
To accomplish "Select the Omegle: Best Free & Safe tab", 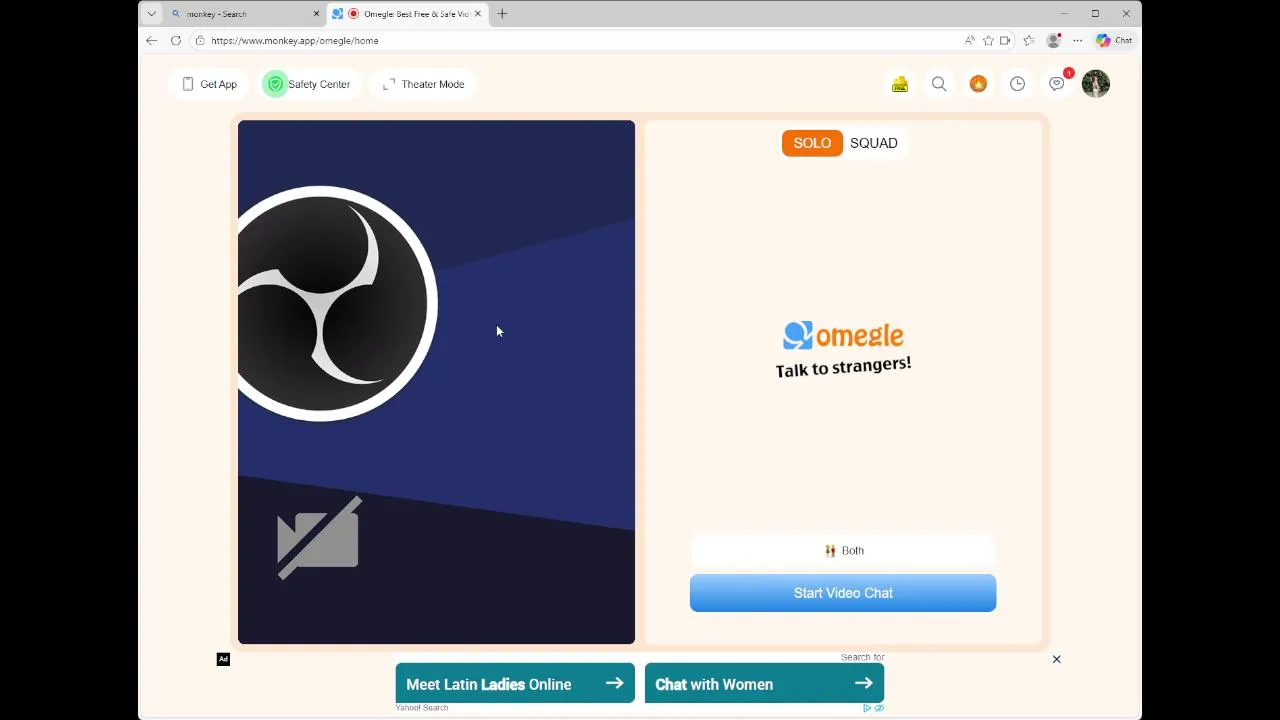I will (408, 14).
